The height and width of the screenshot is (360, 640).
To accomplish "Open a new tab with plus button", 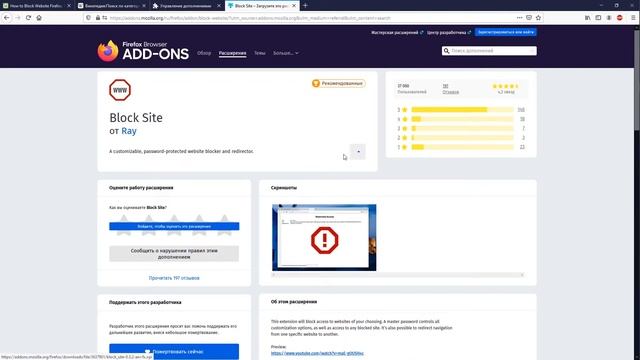I will (x=305, y=6).
